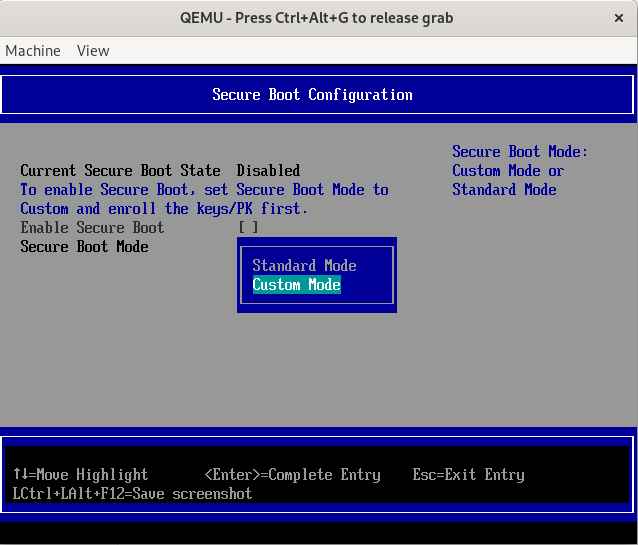Click the 'Custom Mode or' help text line
The width and height of the screenshot is (638, 545).
[x=508, y=171]
